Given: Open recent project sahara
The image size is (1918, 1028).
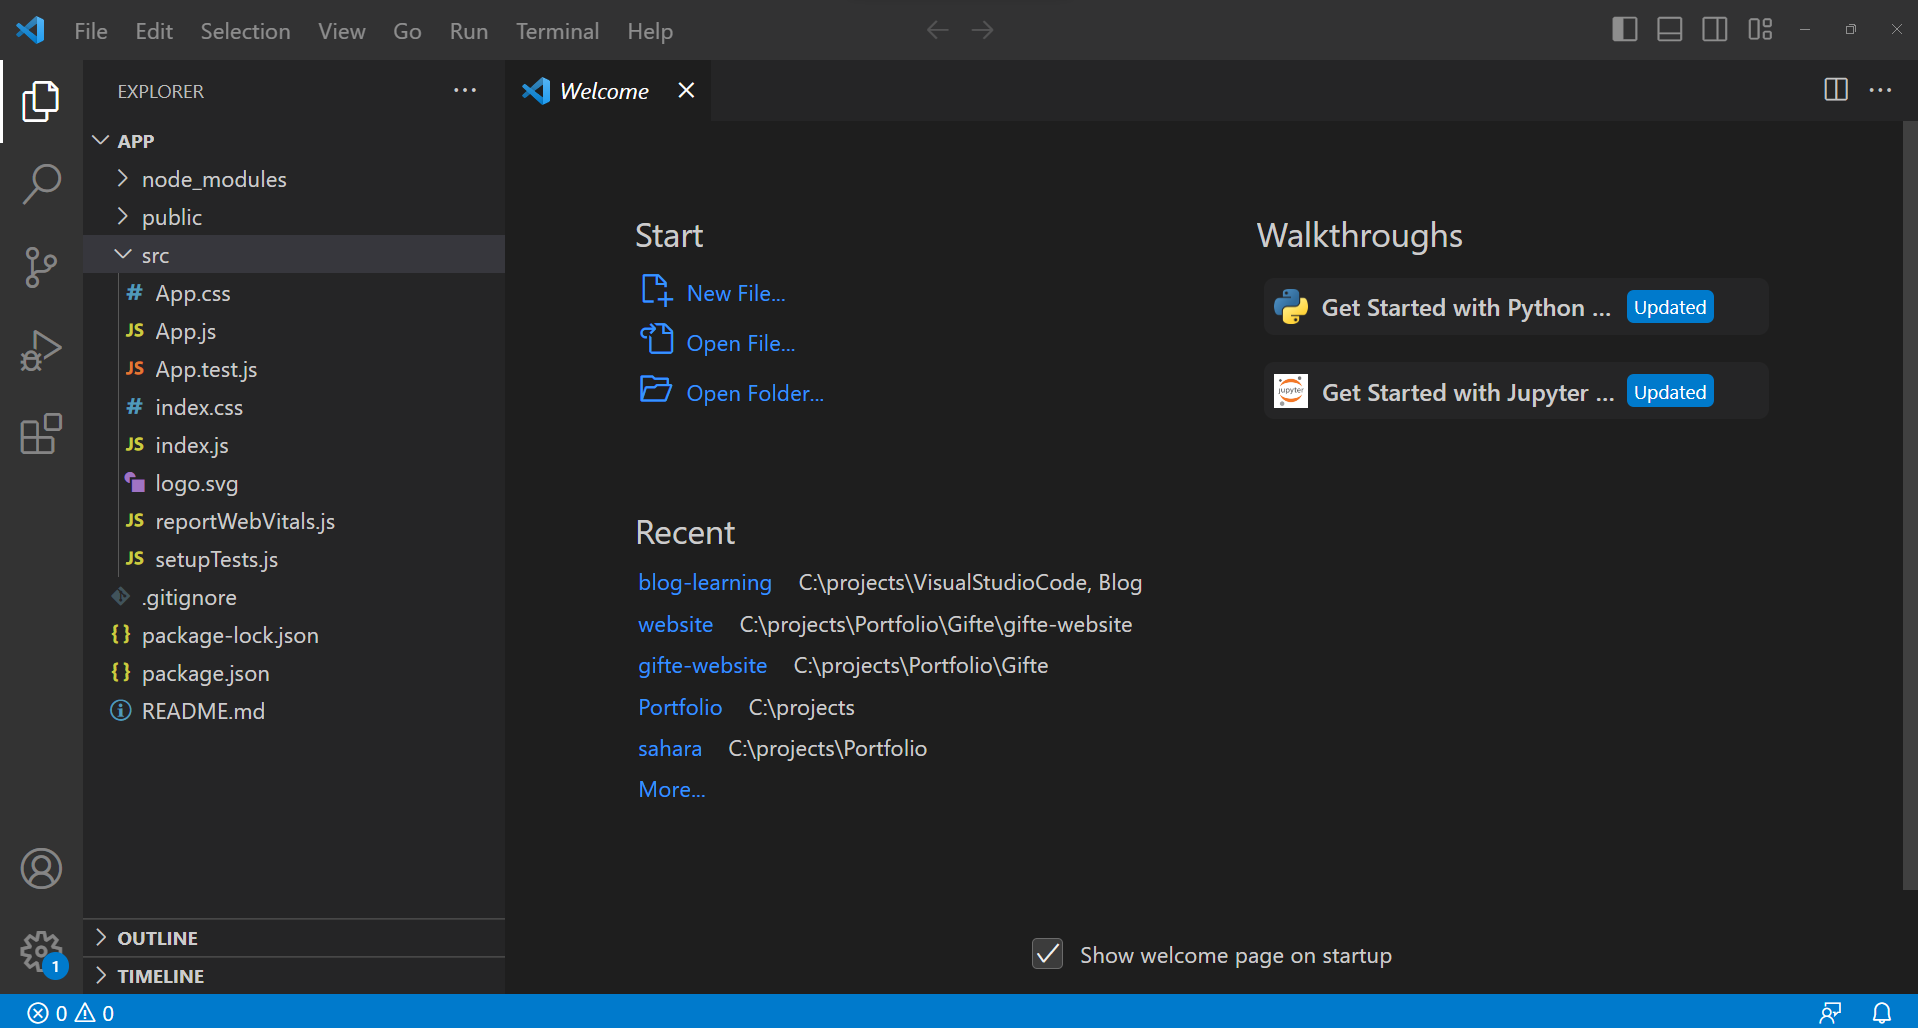Looking at the screenshot, I should pos(670,748).
